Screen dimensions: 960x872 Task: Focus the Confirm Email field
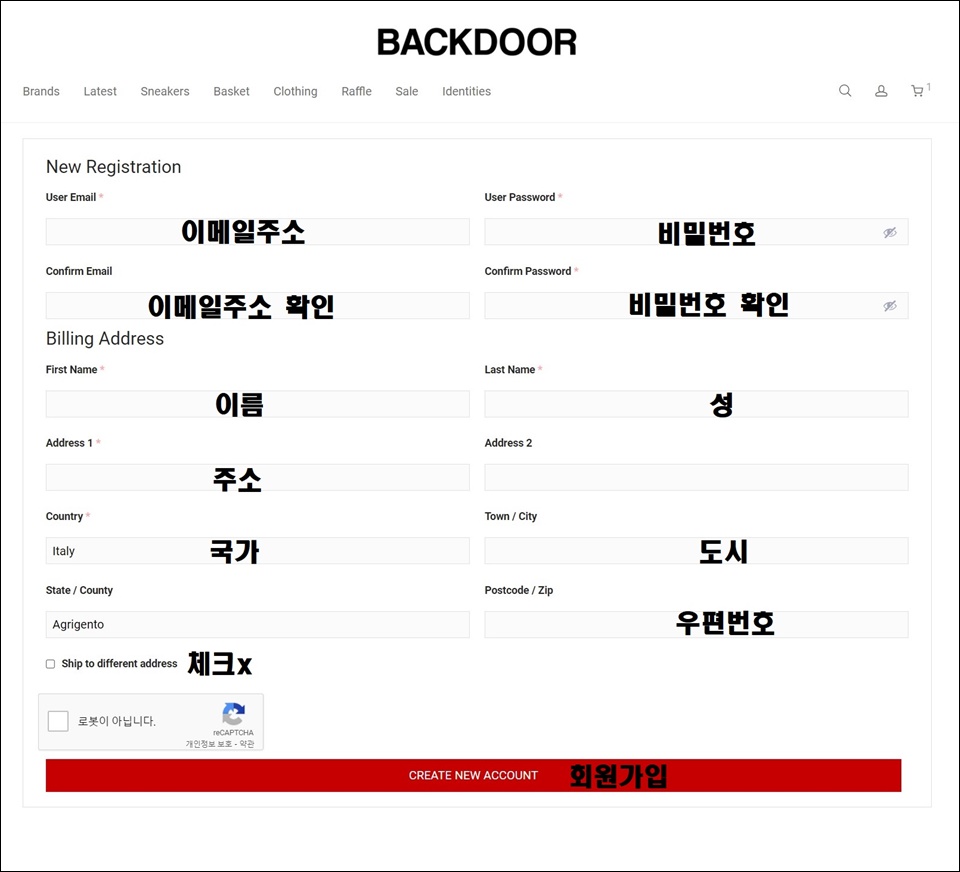tap(258, 306)
